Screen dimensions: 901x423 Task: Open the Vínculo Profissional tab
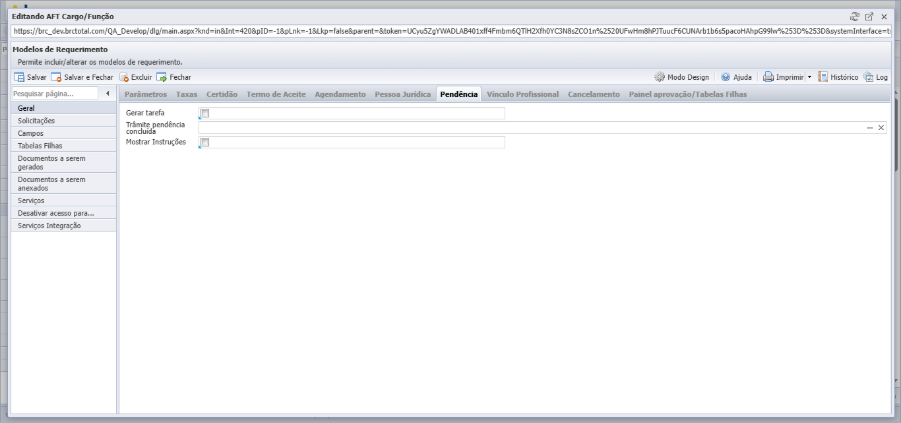[523, 94]
